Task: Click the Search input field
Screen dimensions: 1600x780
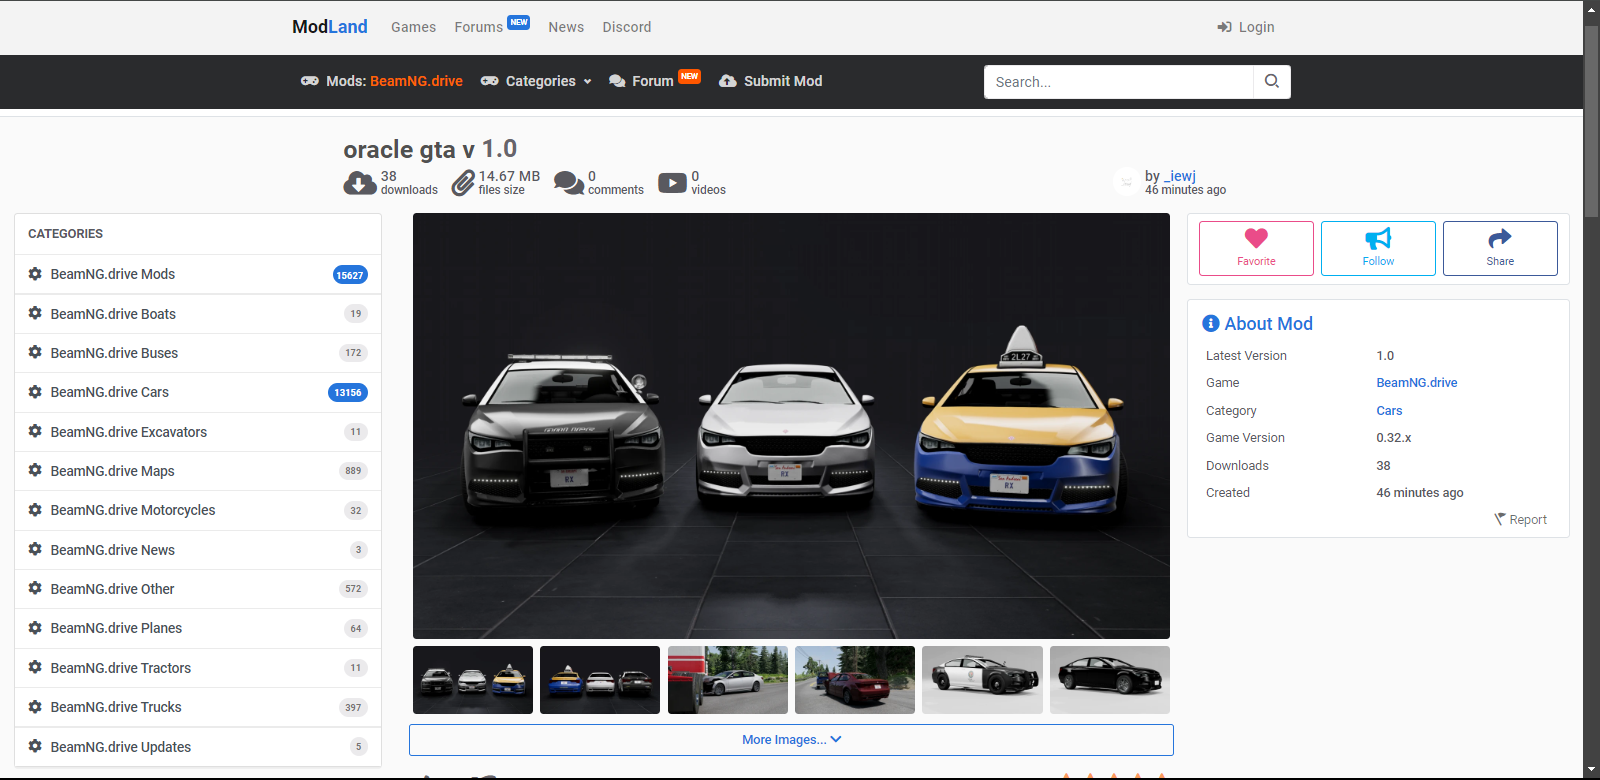Action: click(x=1119, y=82)
